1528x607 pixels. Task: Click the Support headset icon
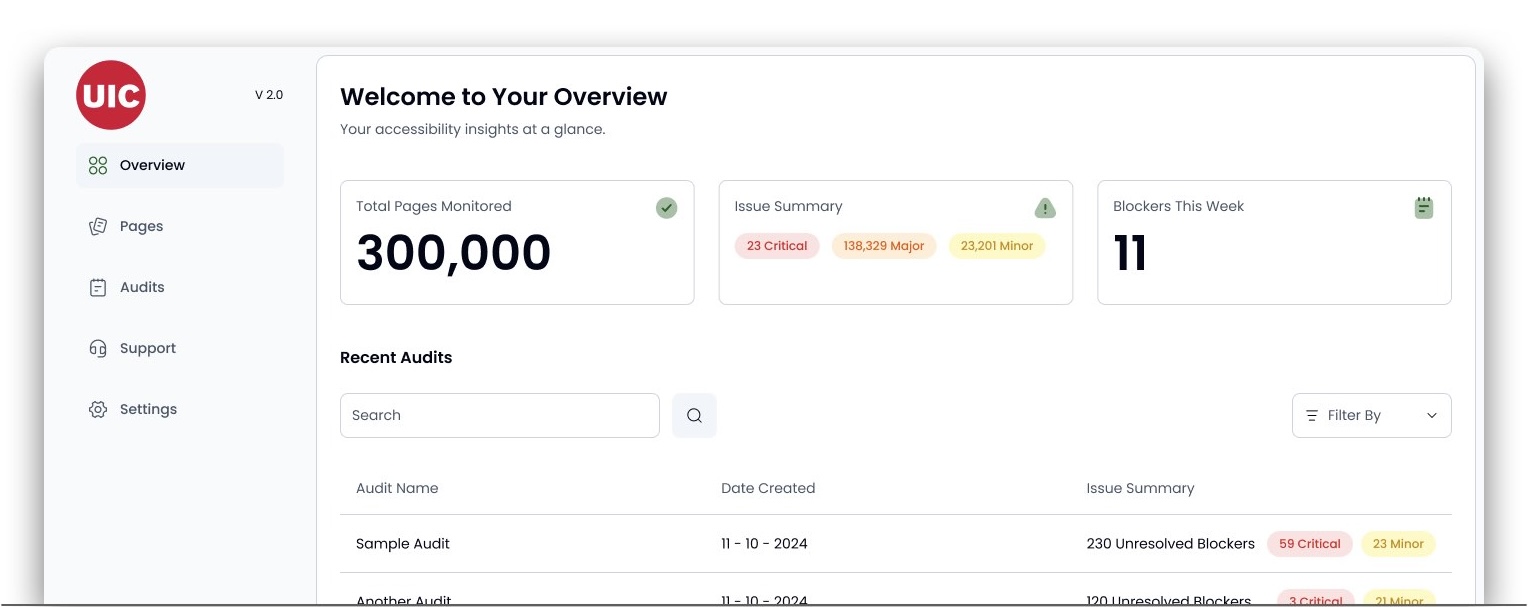98,349
